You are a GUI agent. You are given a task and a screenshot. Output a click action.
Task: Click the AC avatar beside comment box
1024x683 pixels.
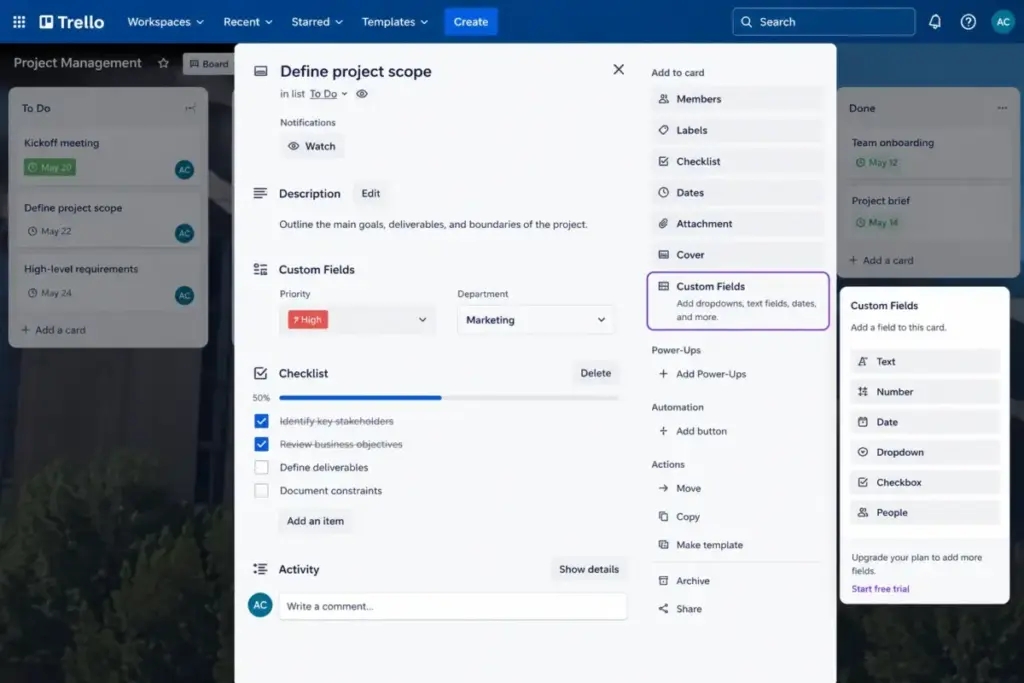pos(260,605)
